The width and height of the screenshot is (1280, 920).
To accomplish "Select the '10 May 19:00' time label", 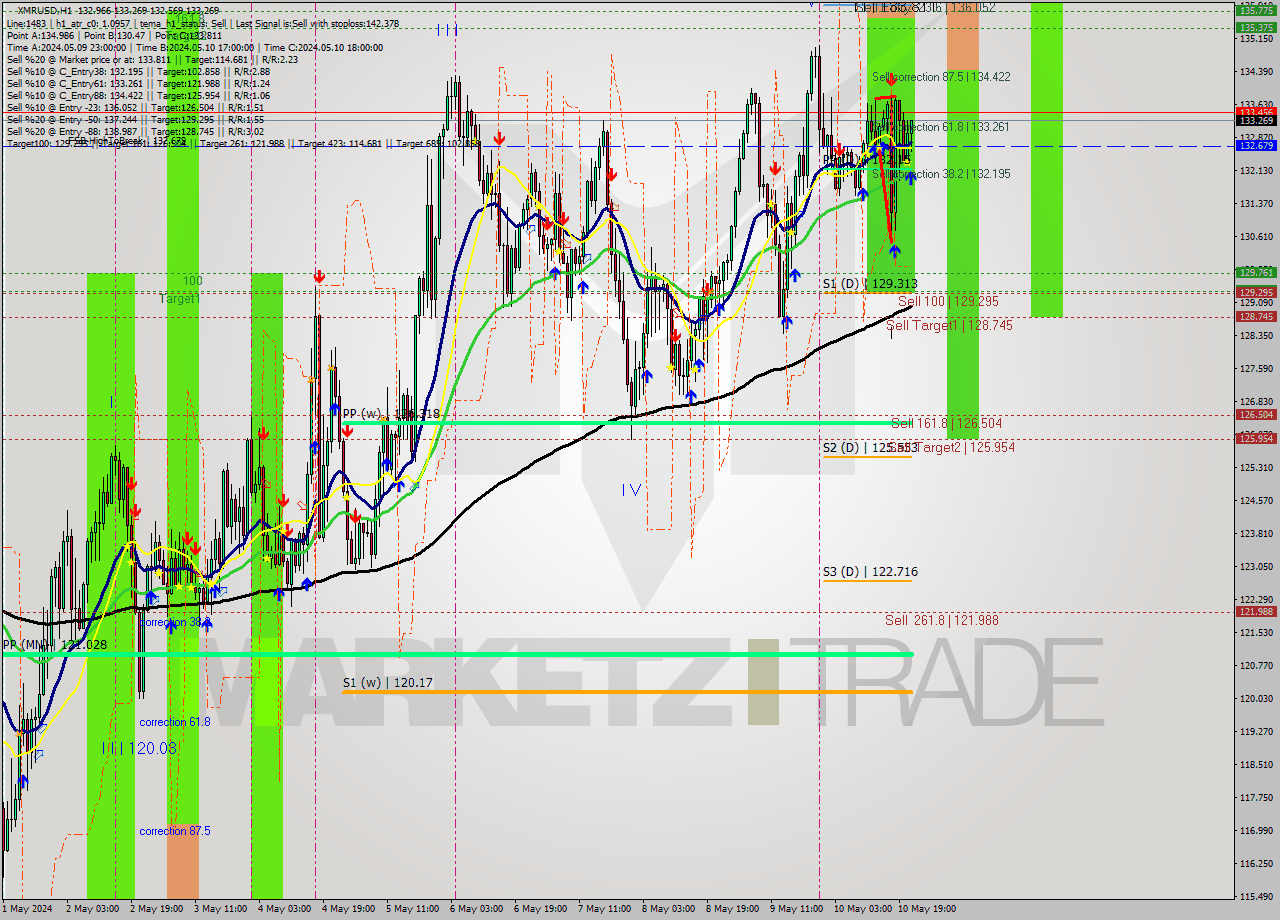I will coord(927,909).
